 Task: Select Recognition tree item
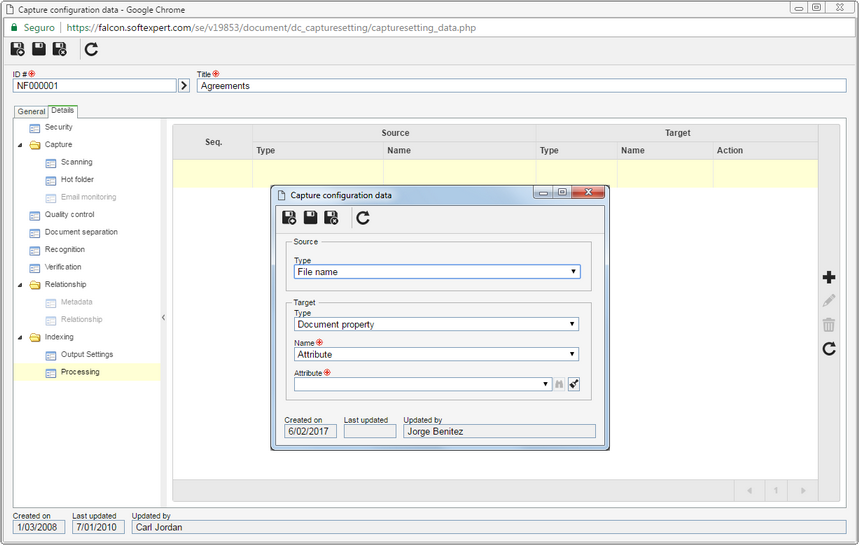point(65,250)
